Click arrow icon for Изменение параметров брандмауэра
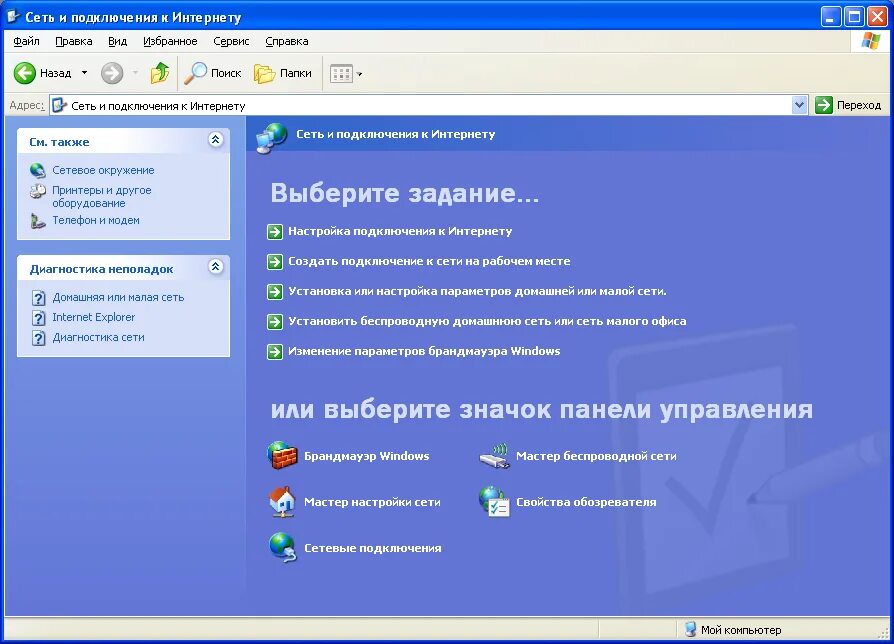 coord(275,352)
